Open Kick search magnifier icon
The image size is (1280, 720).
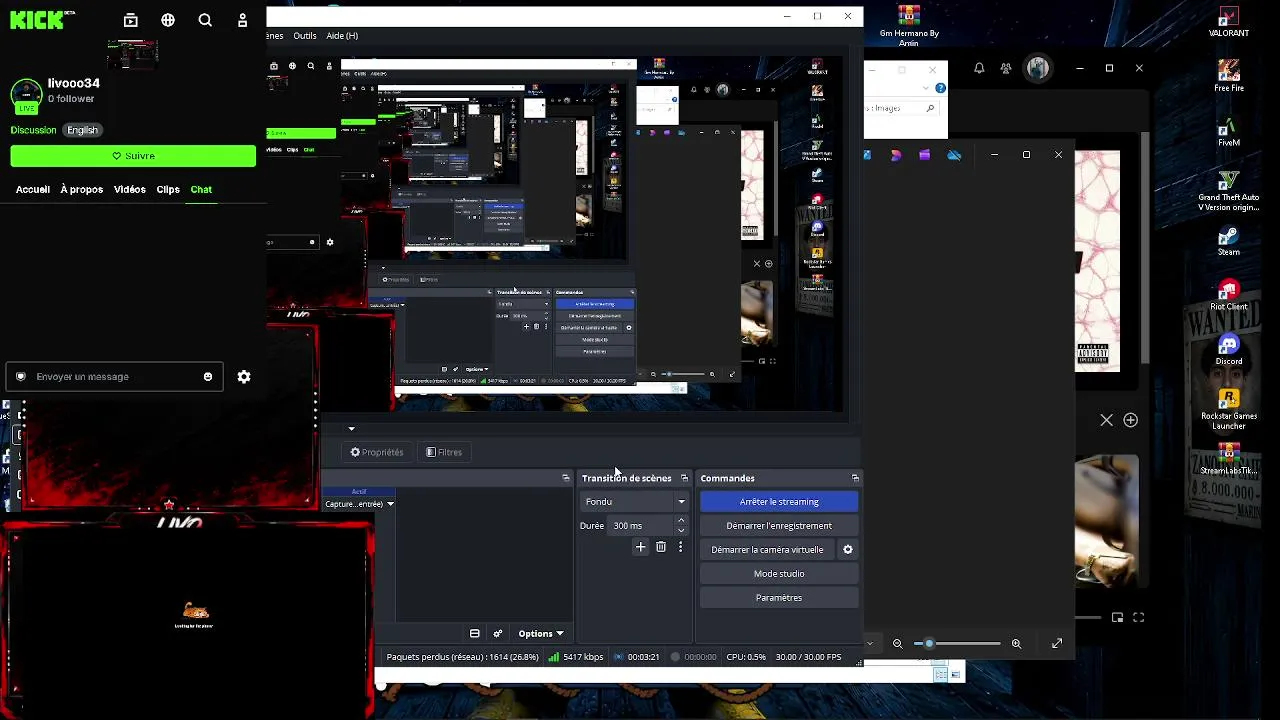205,20
